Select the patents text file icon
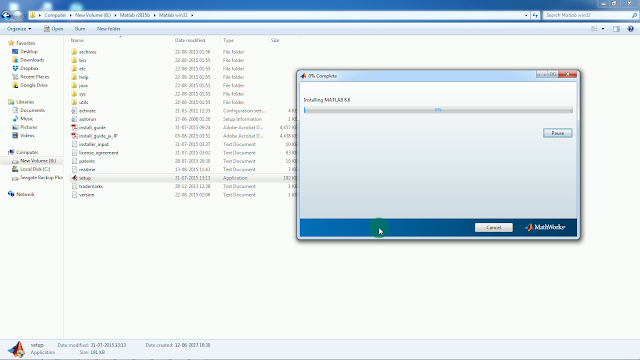Image resolution: width=640 pixels, height=360 pixels. [74, 161]
